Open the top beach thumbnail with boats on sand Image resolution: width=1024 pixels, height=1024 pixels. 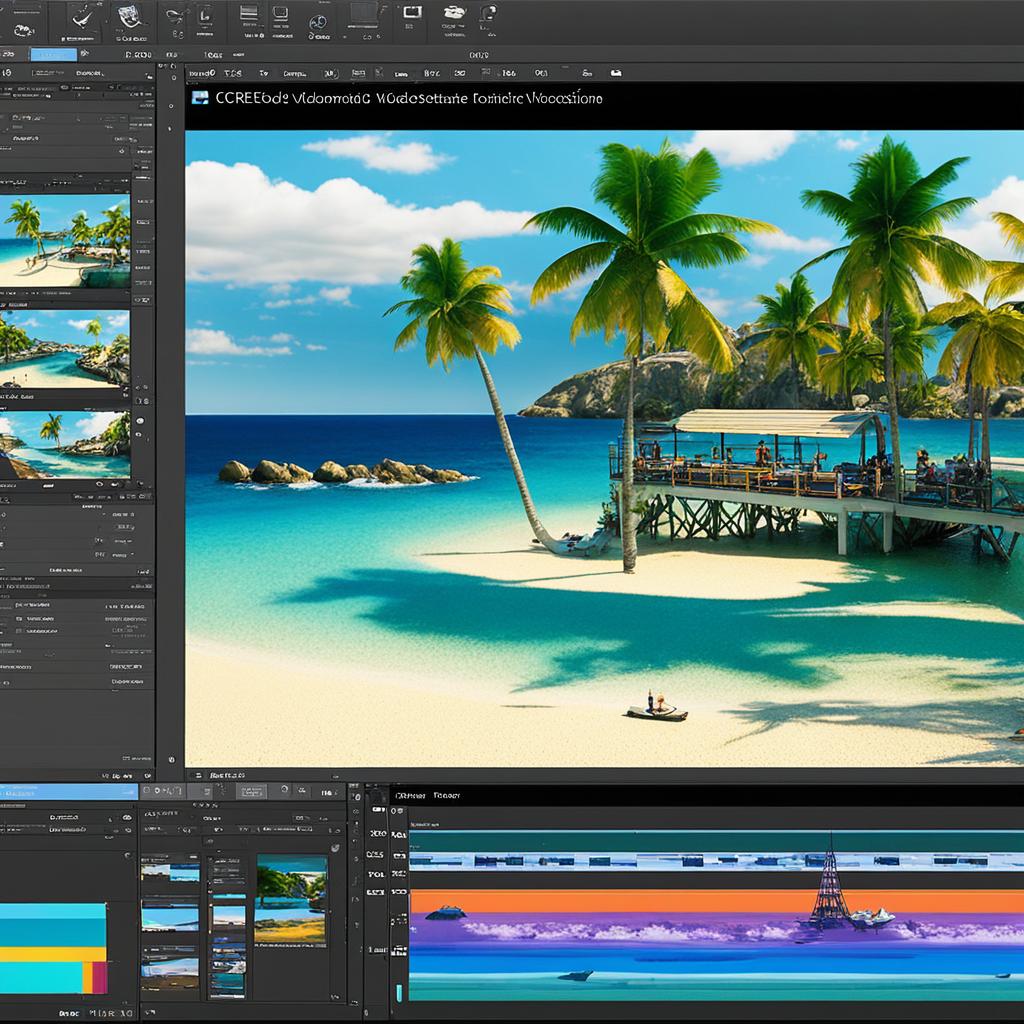click(65, 241)
